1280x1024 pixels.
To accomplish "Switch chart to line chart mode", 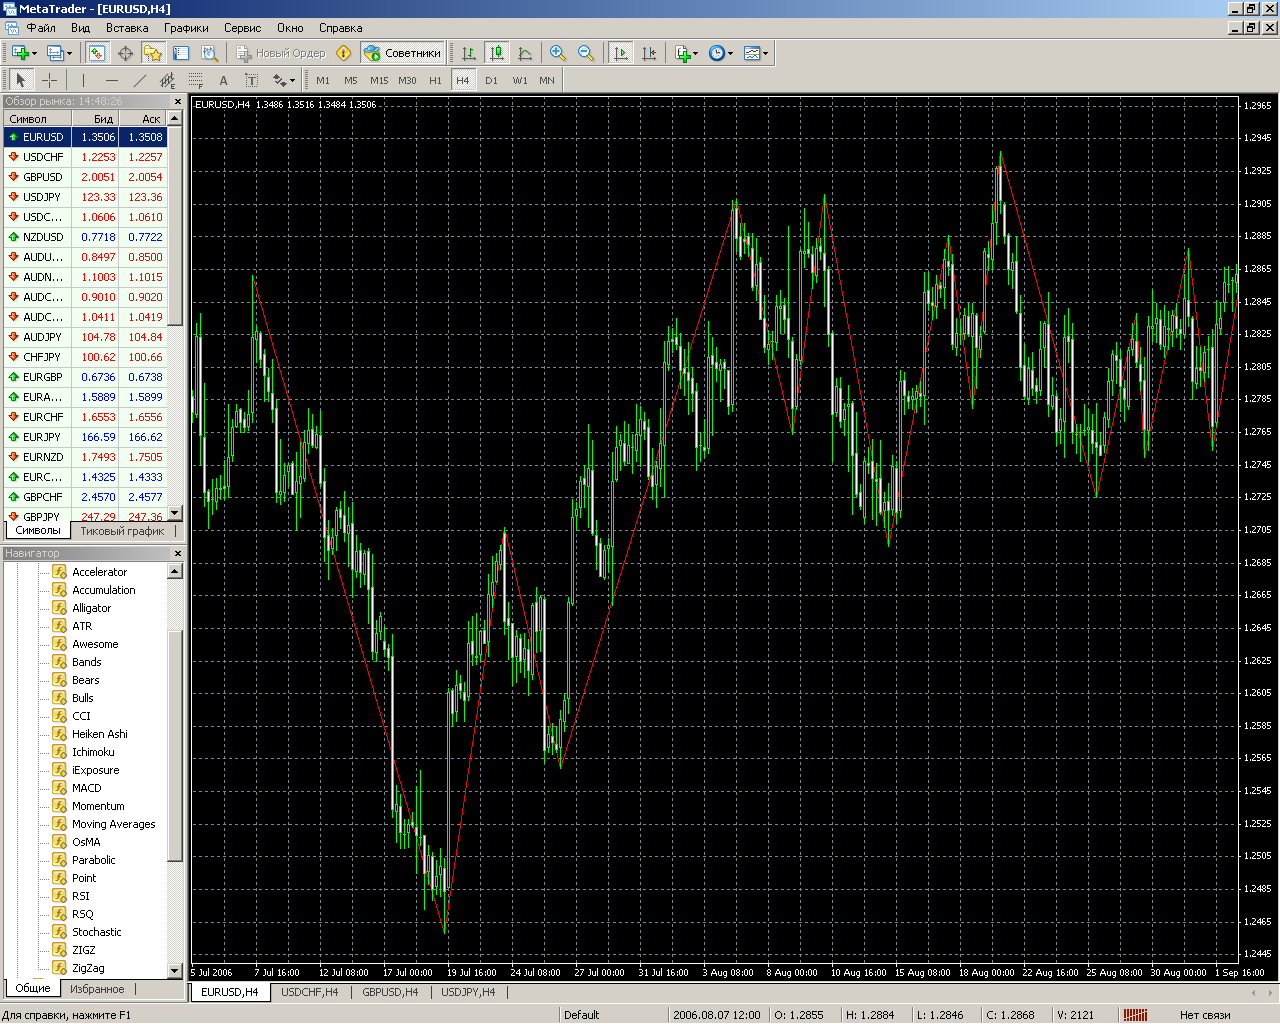I will pyautogui.click(x=525, y=53).
